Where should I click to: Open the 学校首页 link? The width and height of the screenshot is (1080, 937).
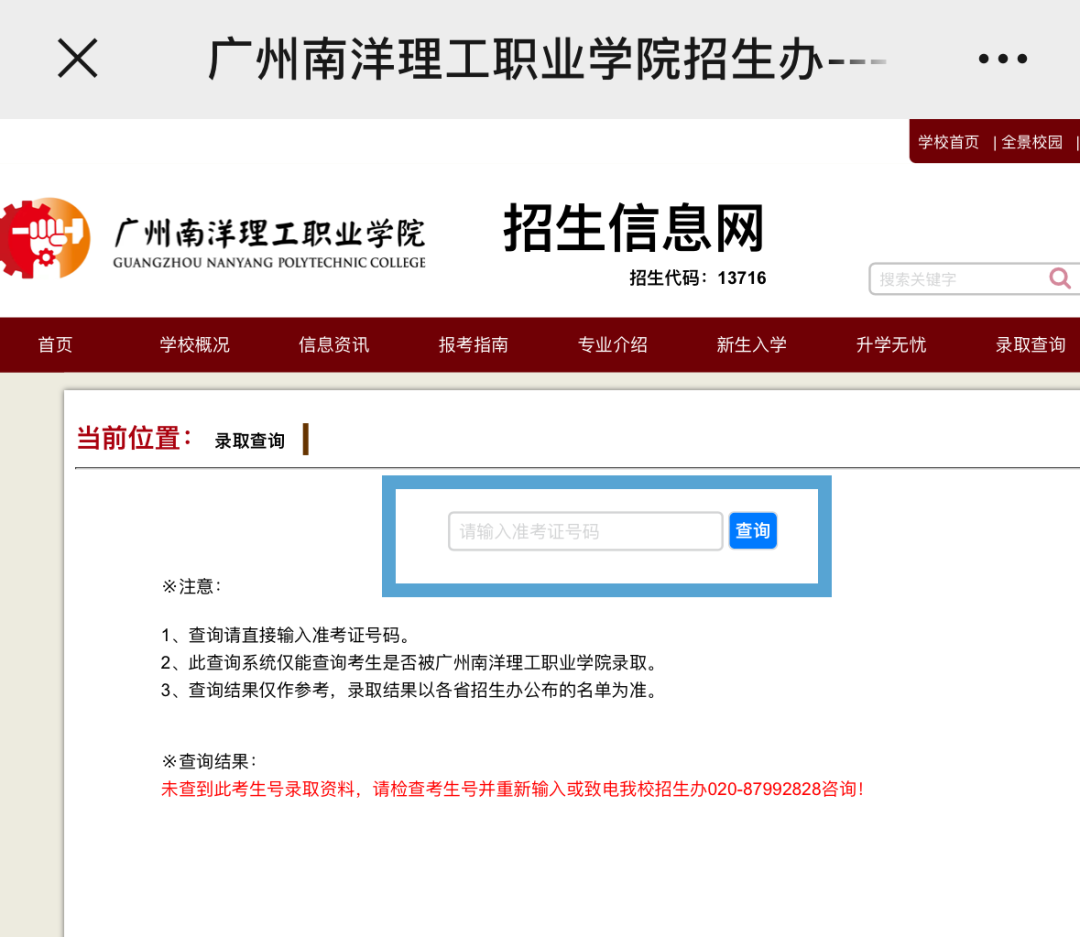[948, 141]
